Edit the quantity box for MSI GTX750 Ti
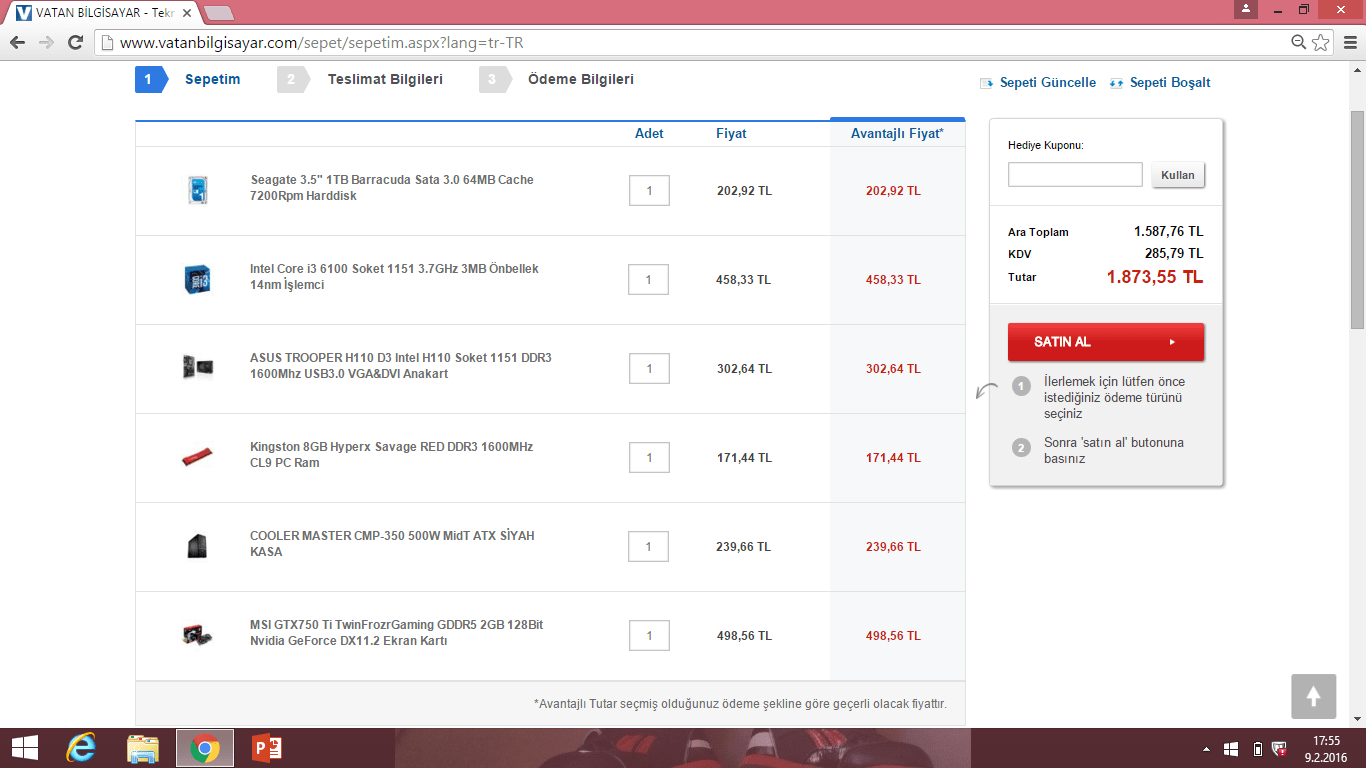This screenshot has height=768, width=1366. [x=649, y=636]
